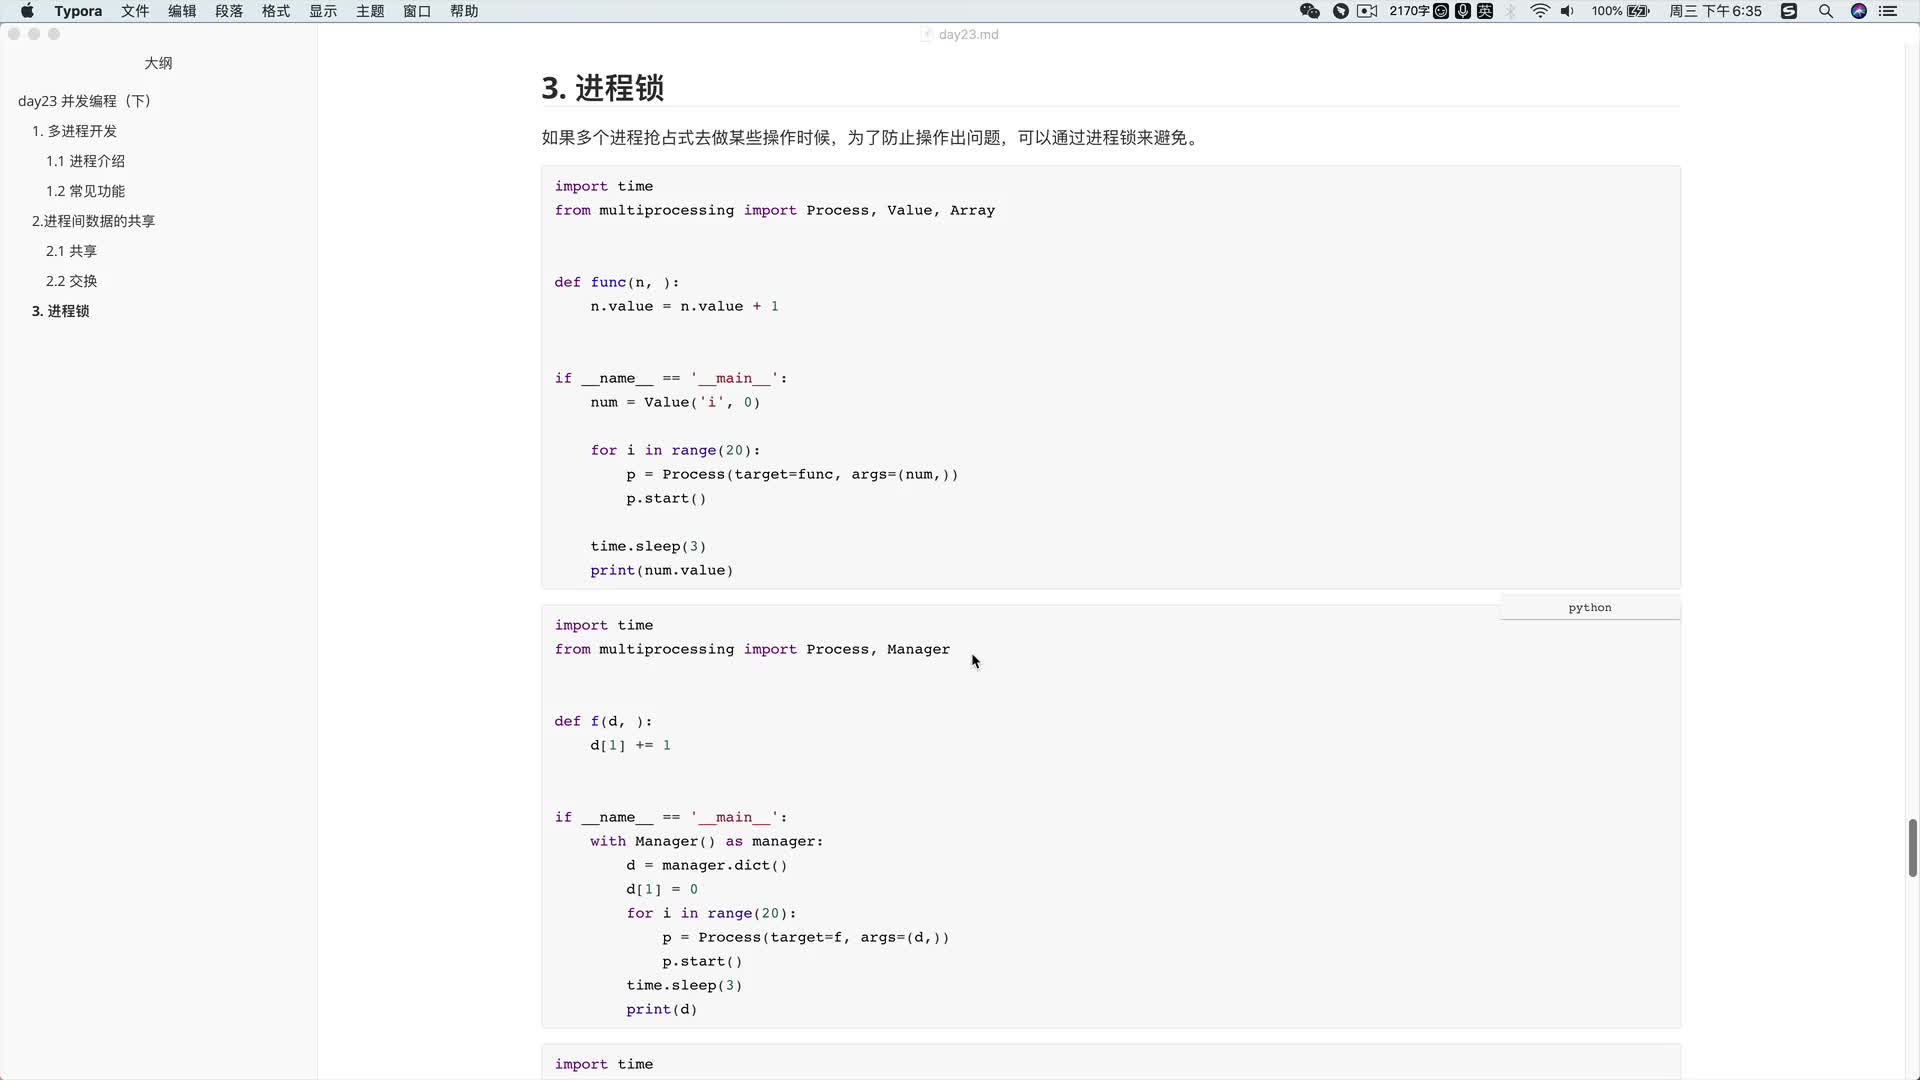
Task: Click the vertical scrollbar thumb
Action: 1912,848
